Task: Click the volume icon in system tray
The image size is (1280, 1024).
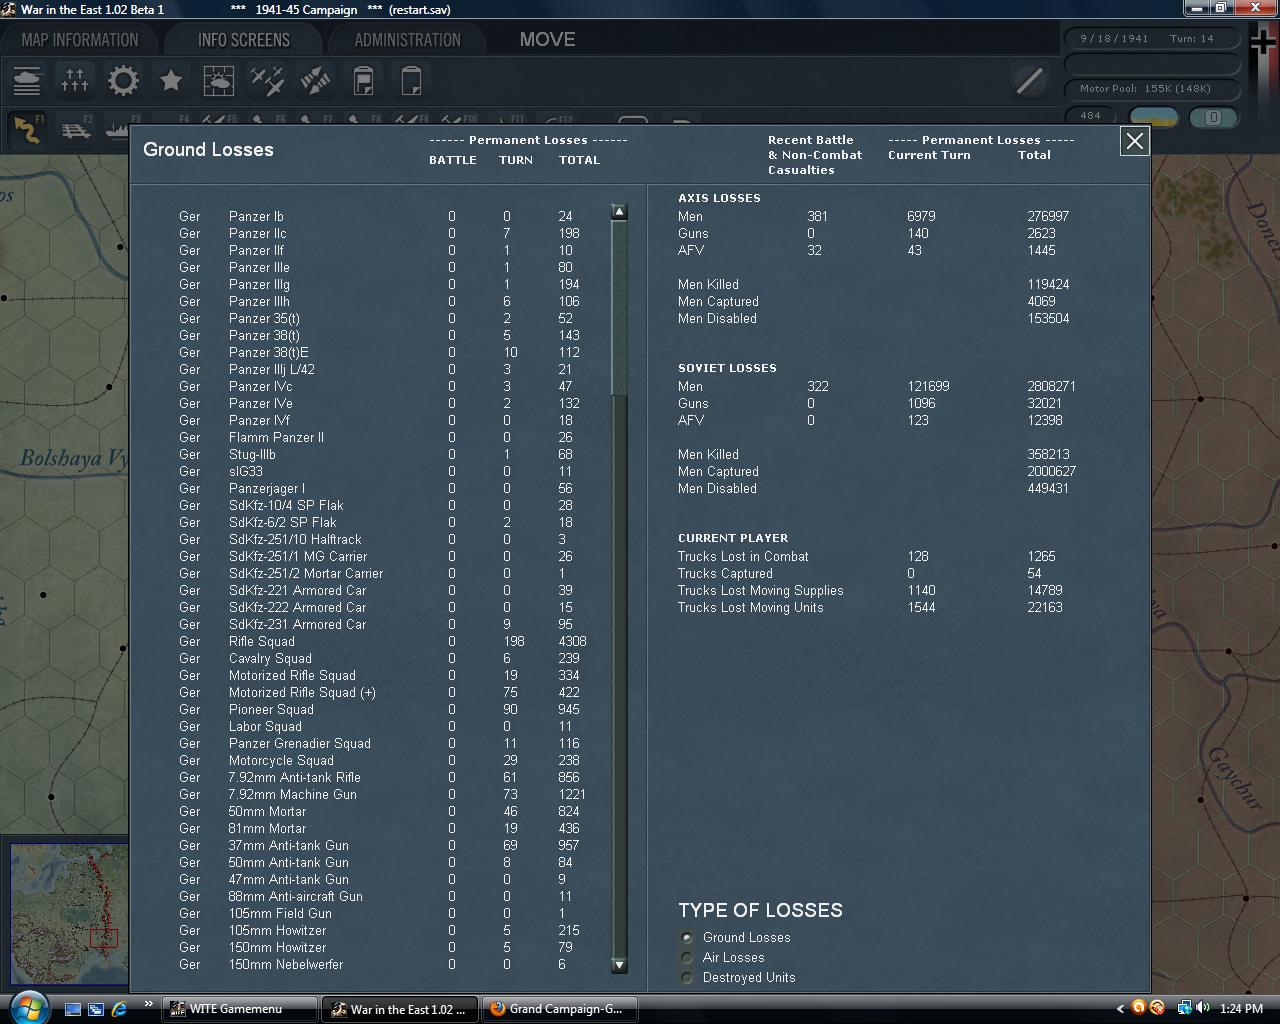Action: (1202, 1008)
